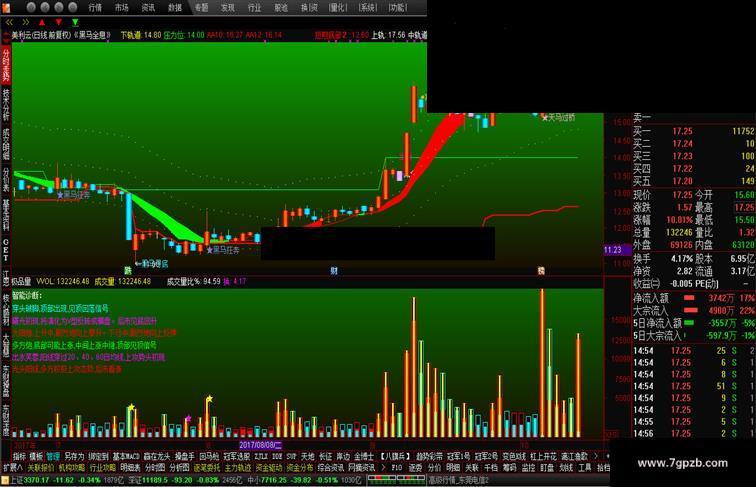Click the 机构攻略 button
The height and width of the screenshot is (487, 756).
[72, 468]
